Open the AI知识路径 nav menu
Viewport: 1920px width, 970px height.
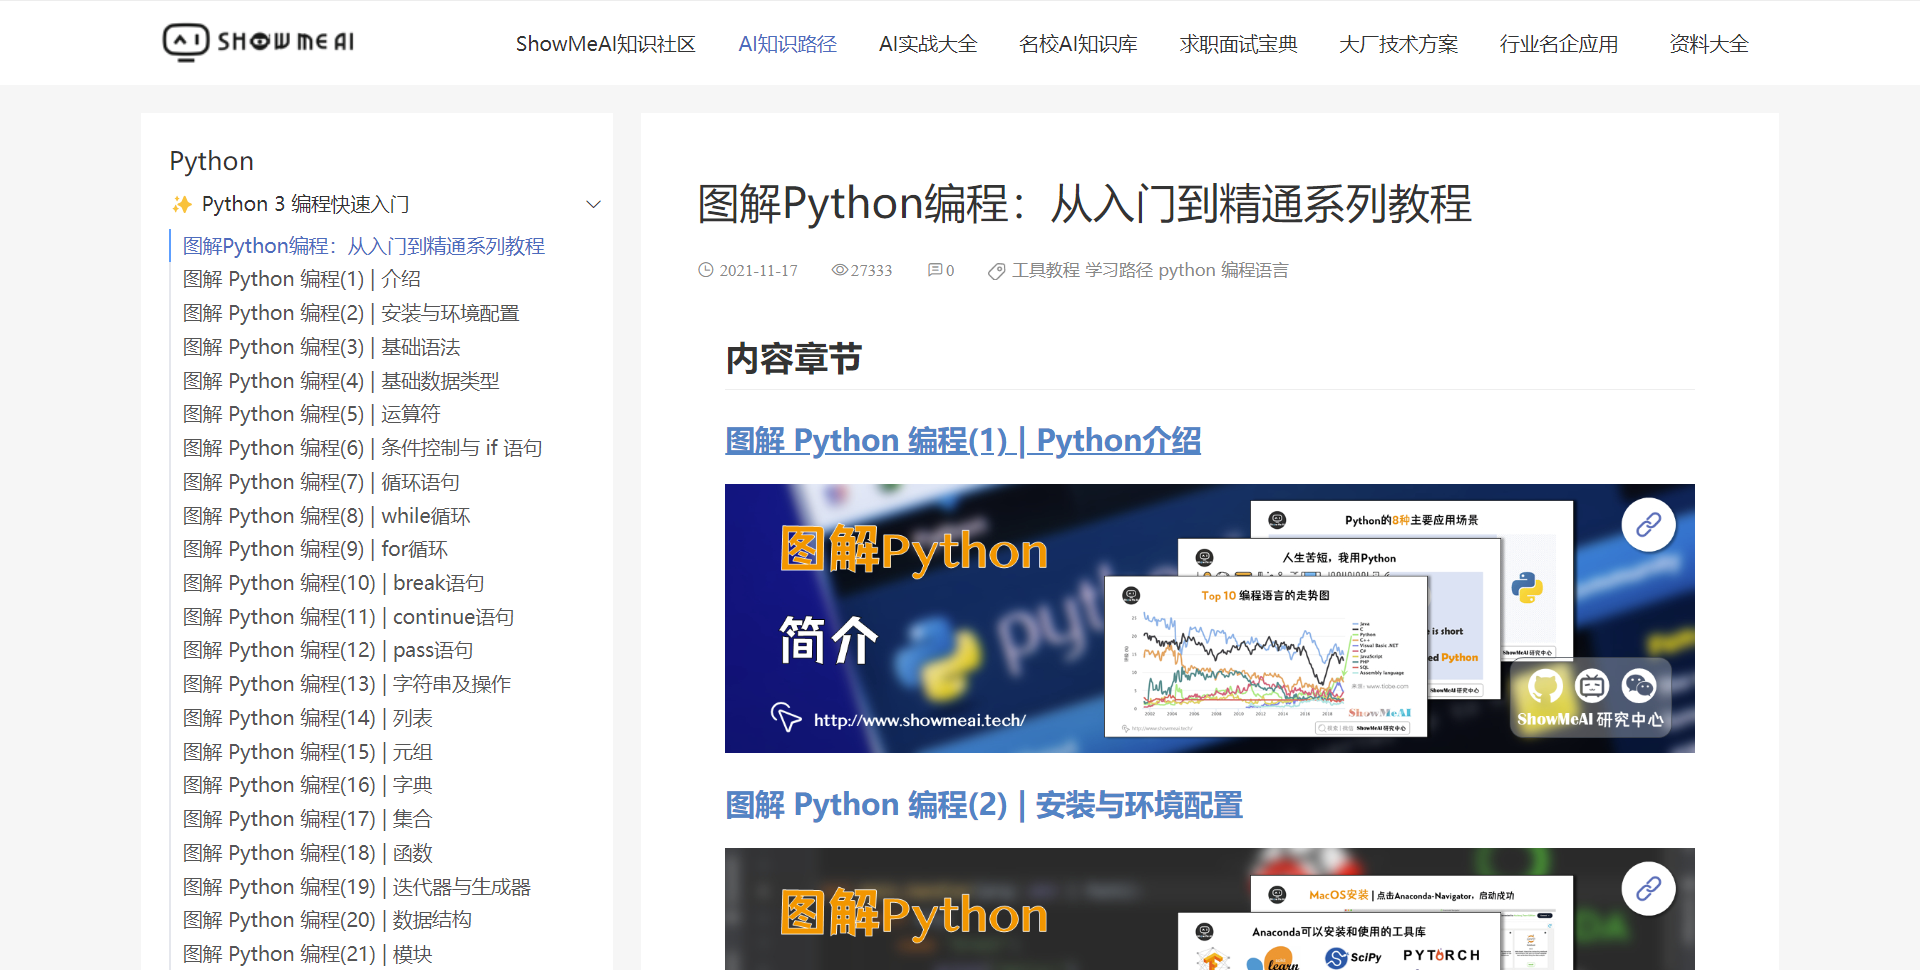(x=787, y=44)
